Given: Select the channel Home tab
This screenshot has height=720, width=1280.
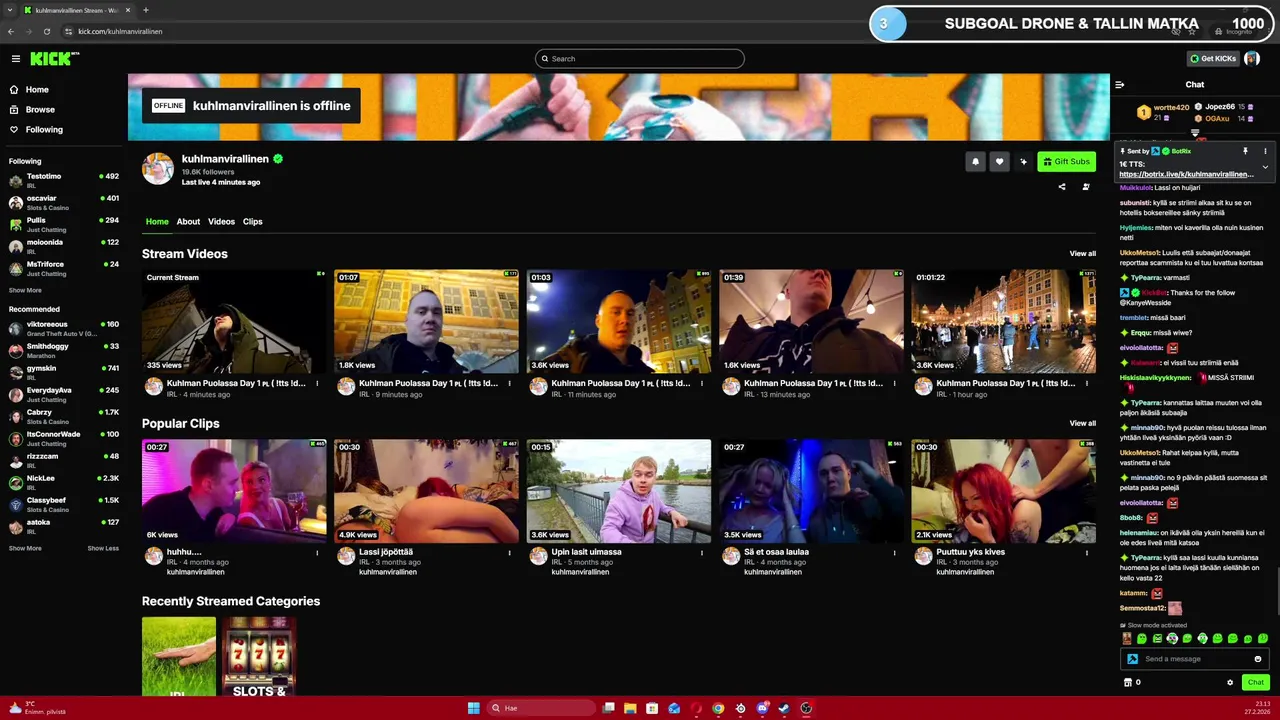Looking at the screenshot, I should (x=157, y=222).
